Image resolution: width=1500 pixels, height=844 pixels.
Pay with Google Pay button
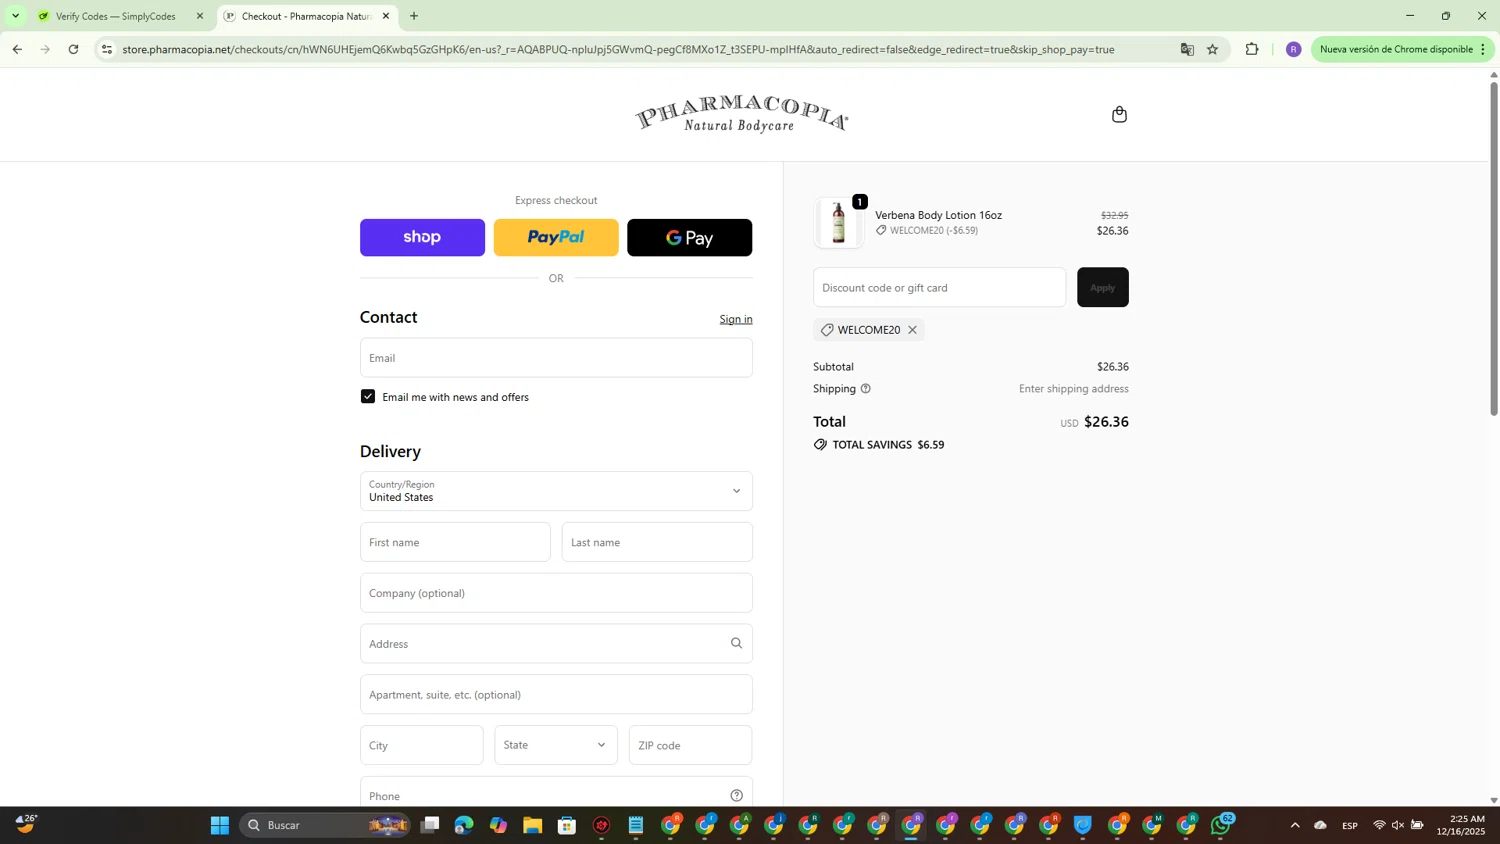[x=690, y=238]
